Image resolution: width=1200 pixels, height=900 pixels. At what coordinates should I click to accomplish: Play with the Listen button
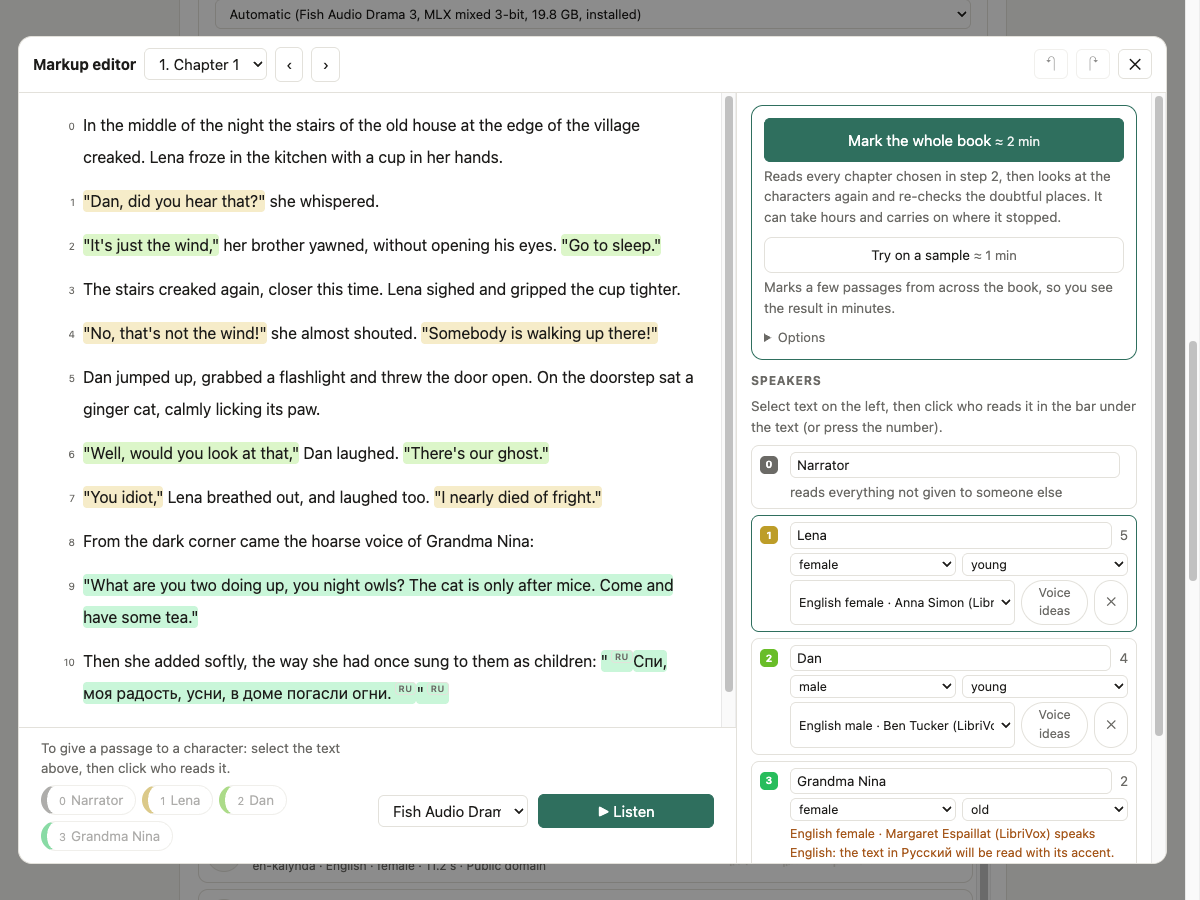(626, 811)
